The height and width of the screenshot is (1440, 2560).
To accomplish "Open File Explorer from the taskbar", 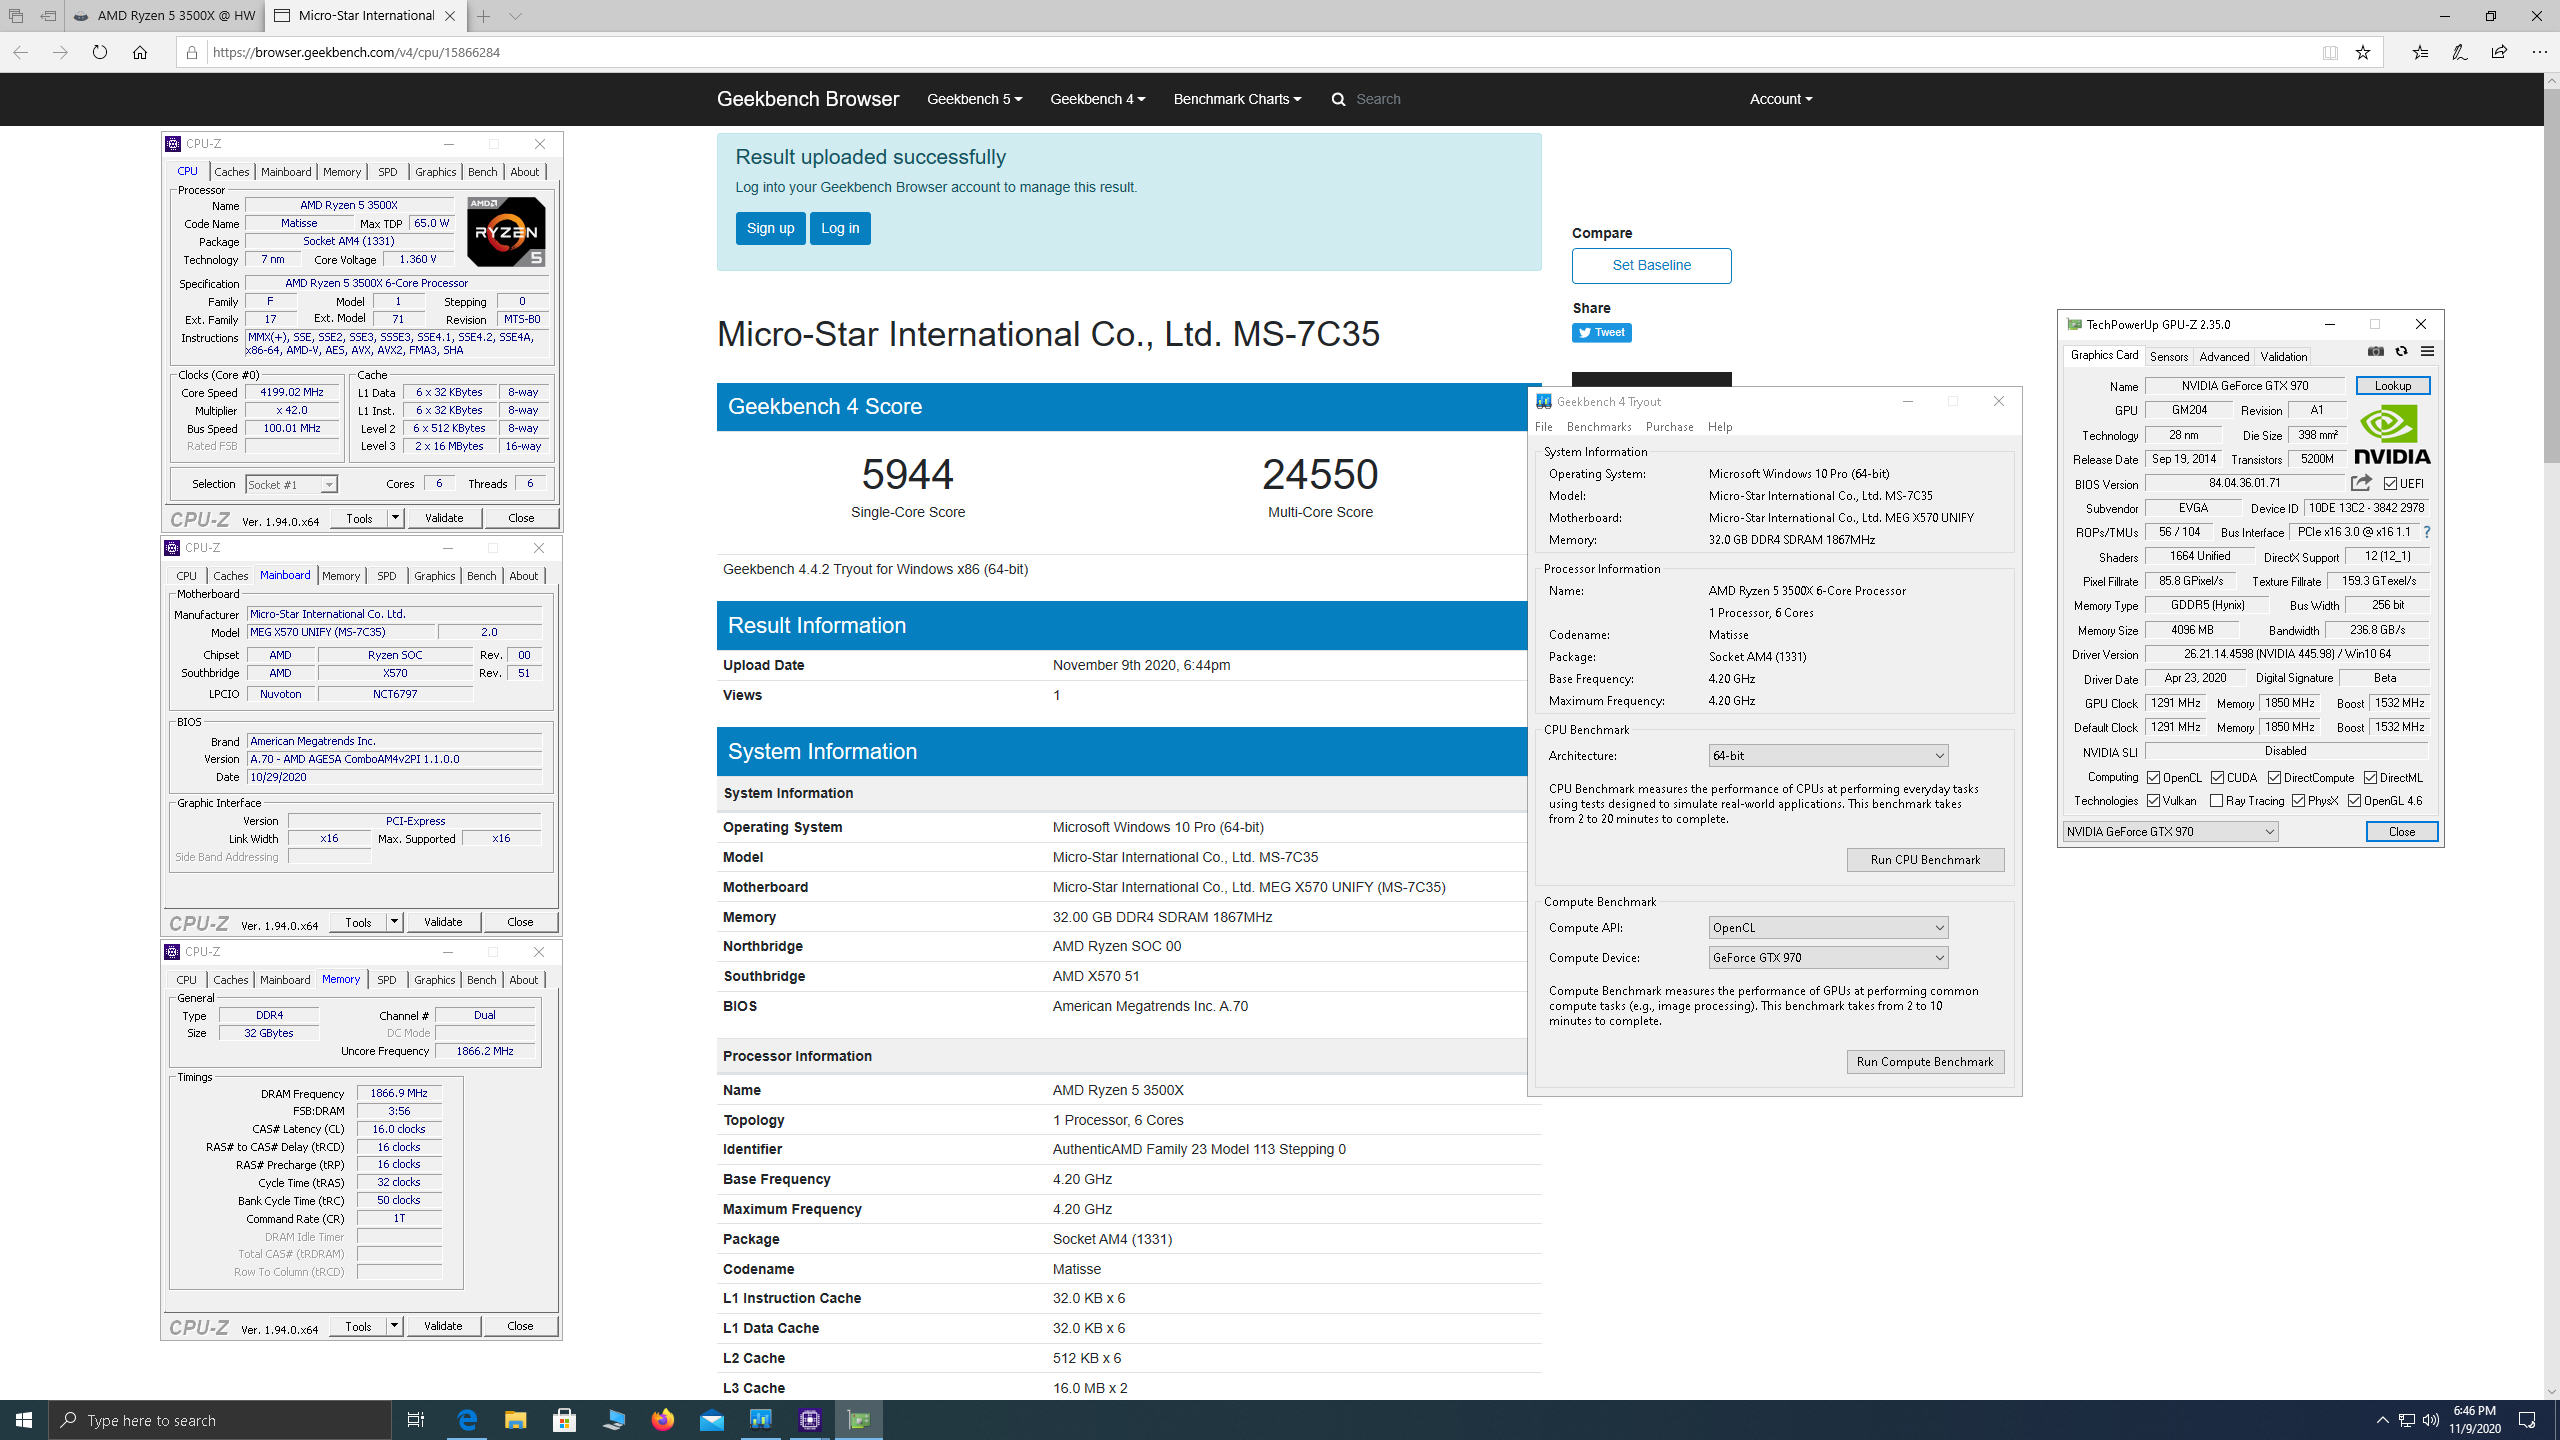I will [515, 1420].
